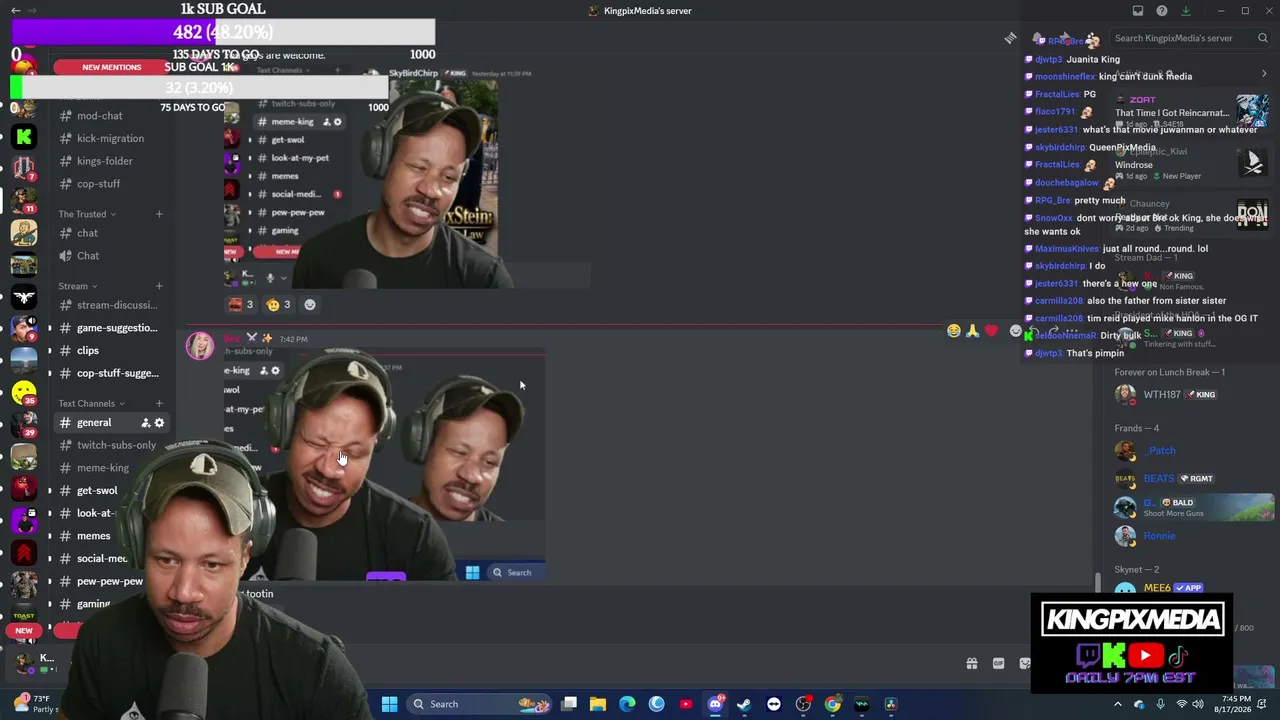Click member Ronnie in the member list
The width and height of the screenshot is (1280, 720).
coord(1160,536)
